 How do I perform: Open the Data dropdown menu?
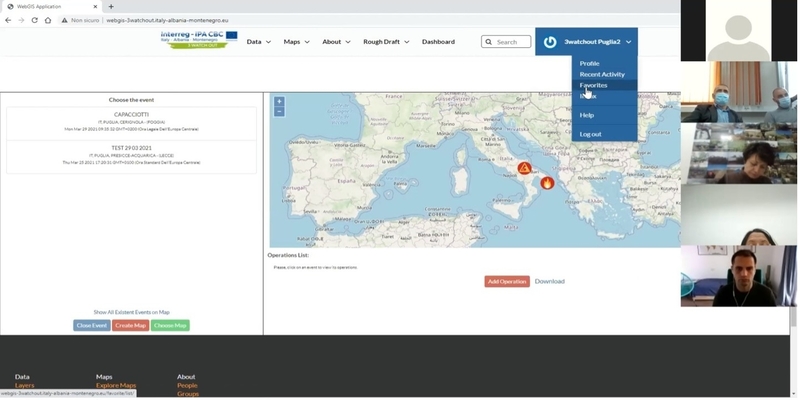click(259, 42)
